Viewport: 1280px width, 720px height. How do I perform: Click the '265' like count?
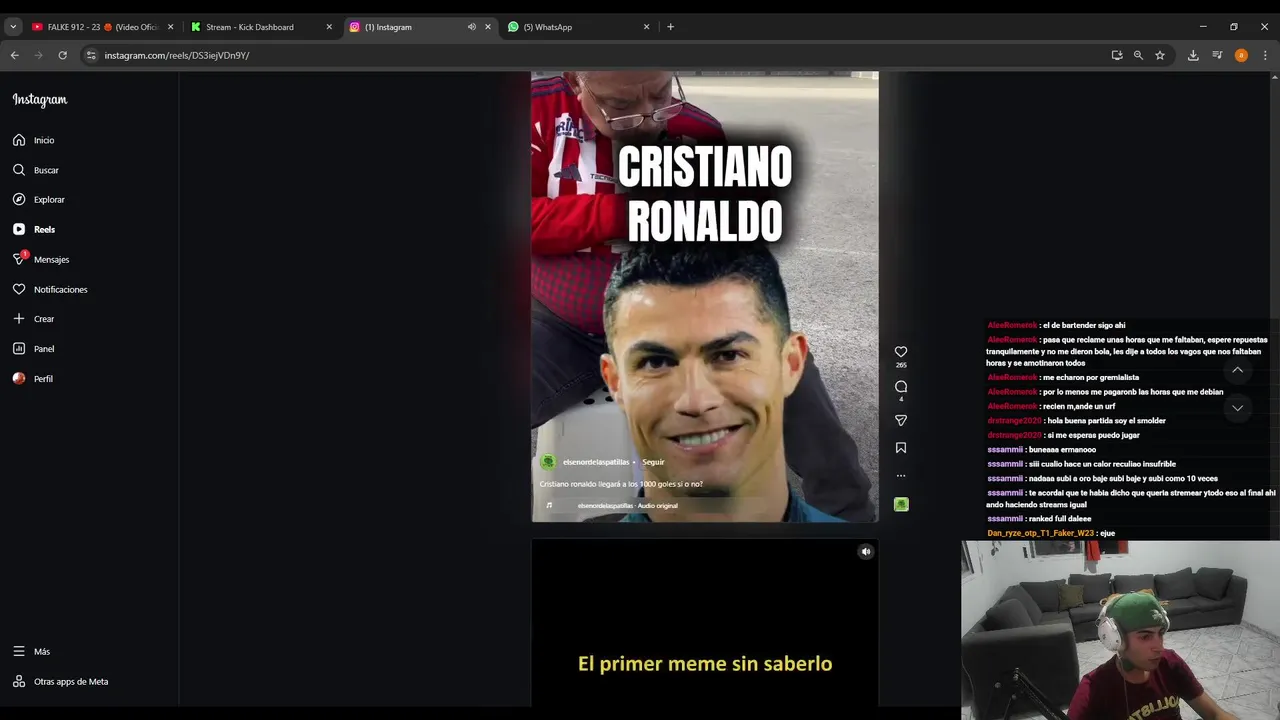click(x=901, y=366)
